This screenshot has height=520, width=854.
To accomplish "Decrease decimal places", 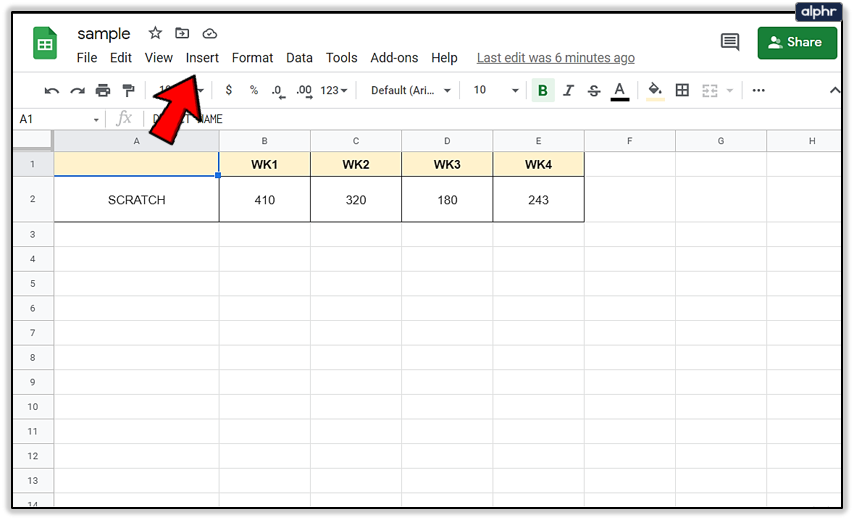I will tap(278, 91).
